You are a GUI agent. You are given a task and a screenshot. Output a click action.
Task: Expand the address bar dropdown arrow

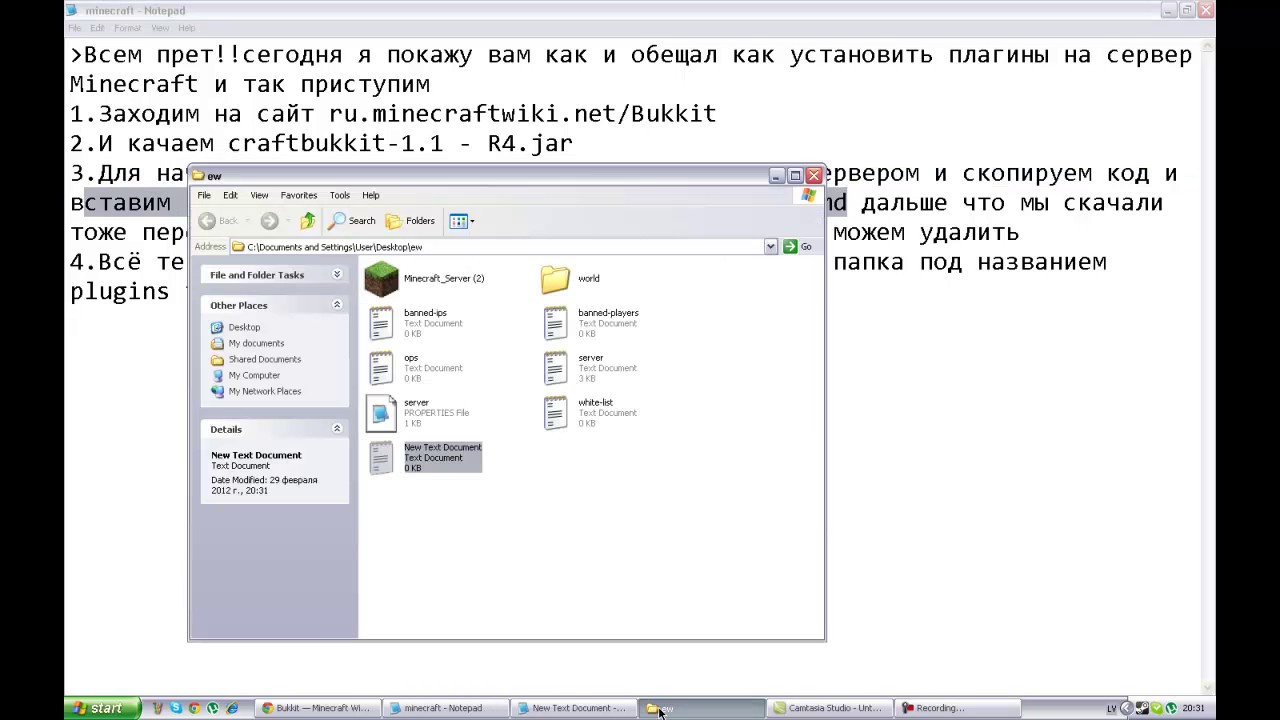pos(770,247)
